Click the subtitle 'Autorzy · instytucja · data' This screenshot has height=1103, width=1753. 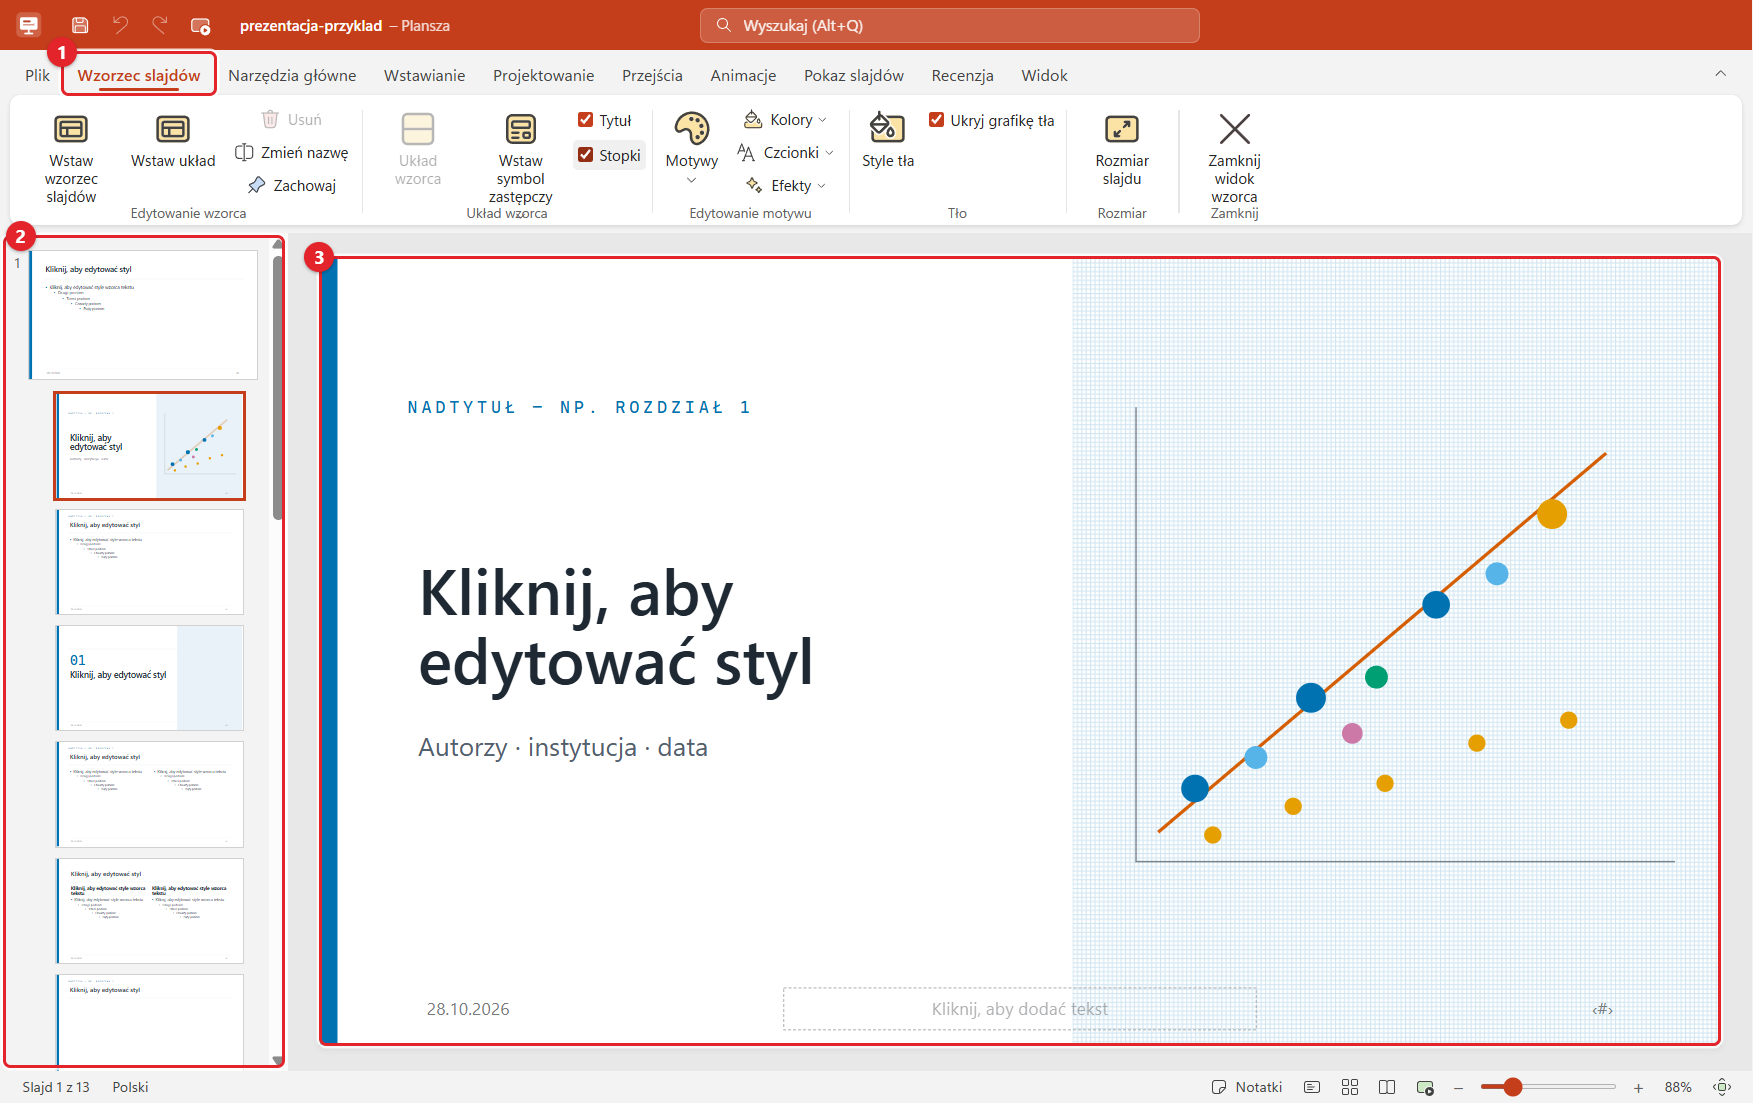(563, 747)
